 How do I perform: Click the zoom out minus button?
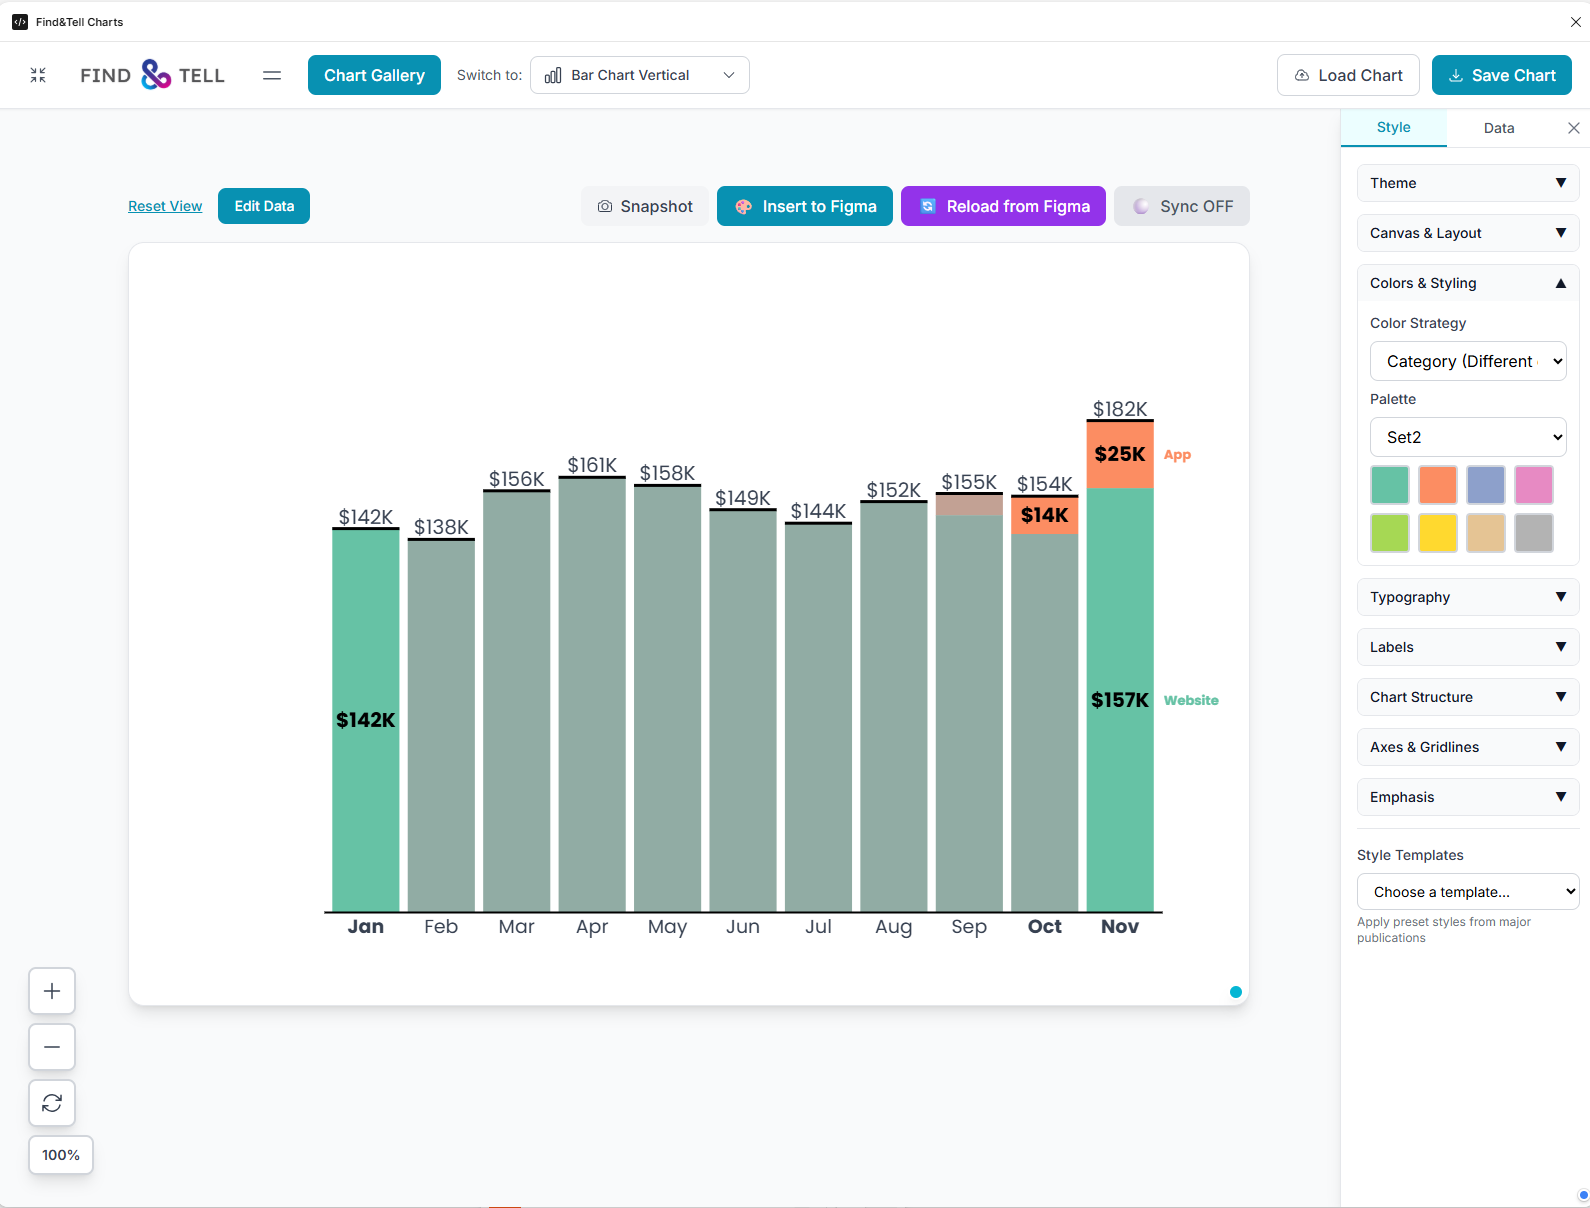click(x=52, y=1047)
